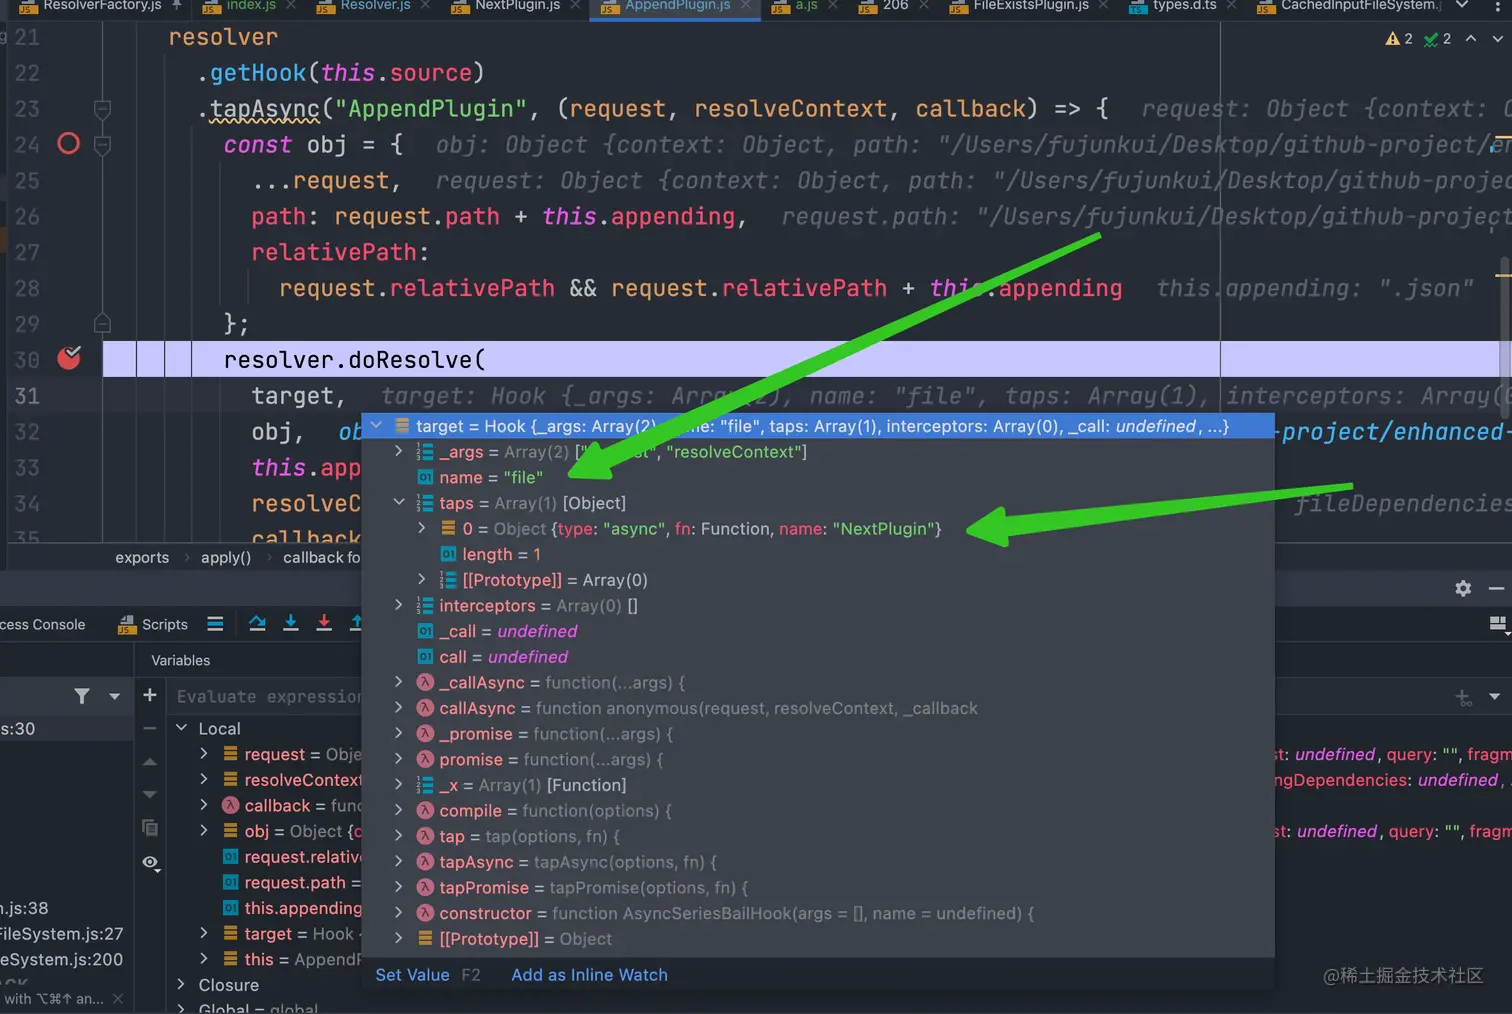This screenshot has width=1512, height=1014.
Task: Click Add as Inline Watch
Action: point(589,975)
